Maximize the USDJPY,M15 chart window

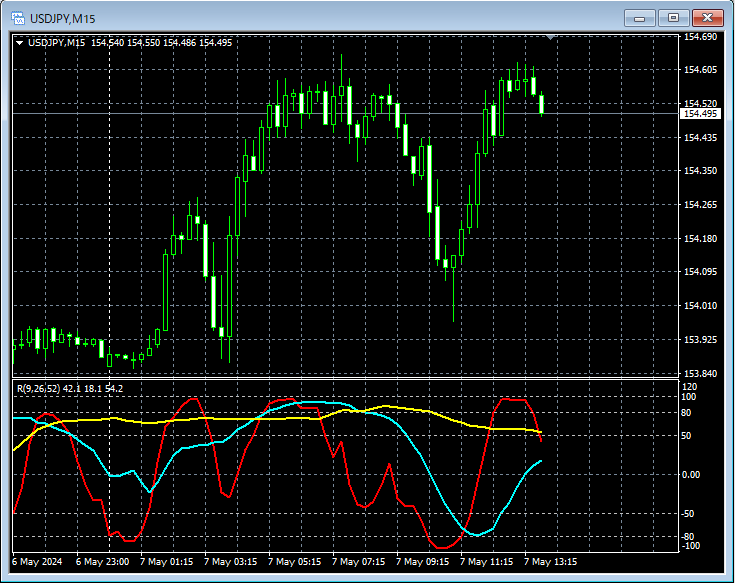(673, 17)
